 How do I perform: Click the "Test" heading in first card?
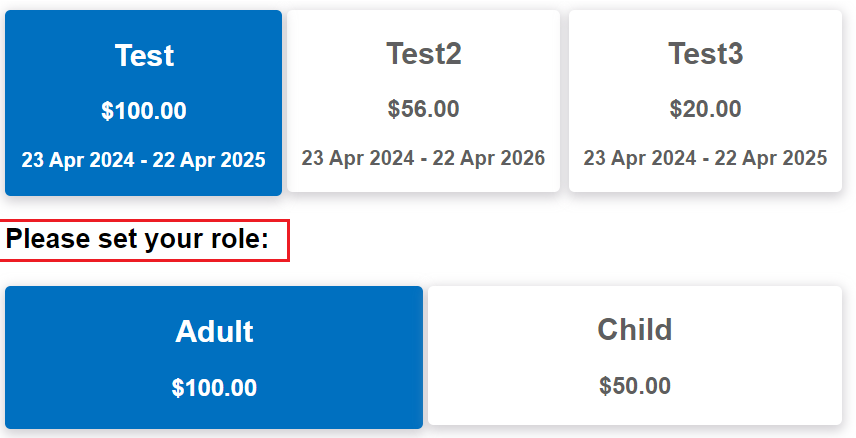coord(144,55)
